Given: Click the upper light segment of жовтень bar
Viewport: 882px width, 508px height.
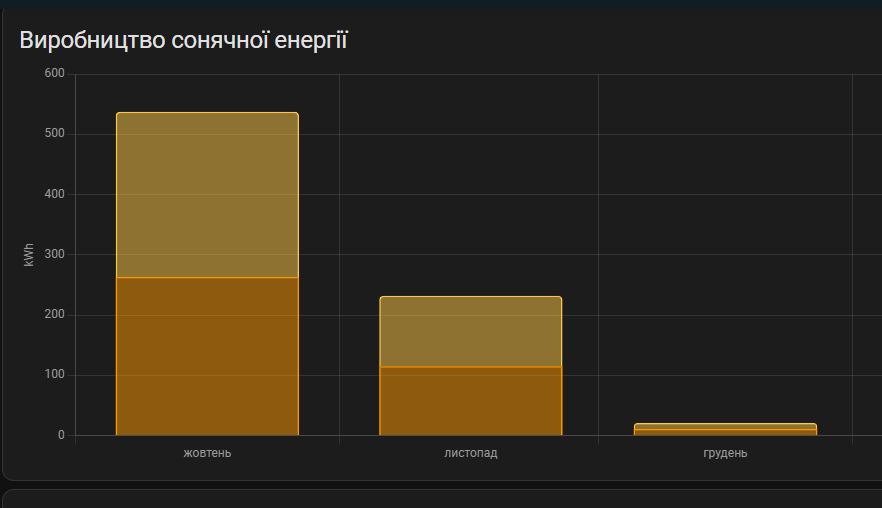Looking at the screenshot, I should click(208, 195).
